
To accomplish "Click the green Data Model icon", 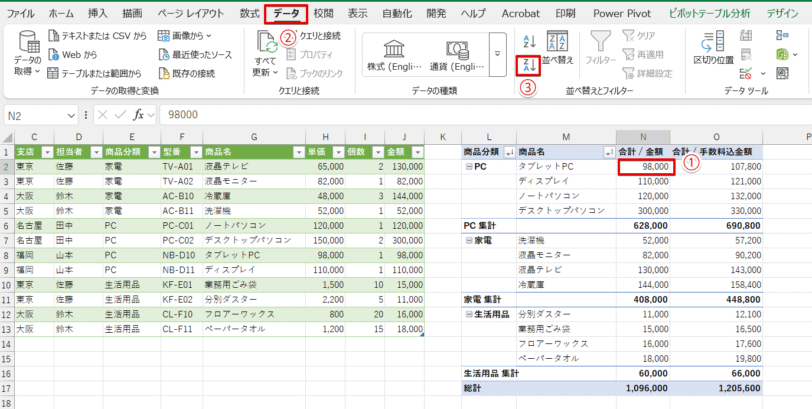I will pyautogui.click(x=782, y=54).
